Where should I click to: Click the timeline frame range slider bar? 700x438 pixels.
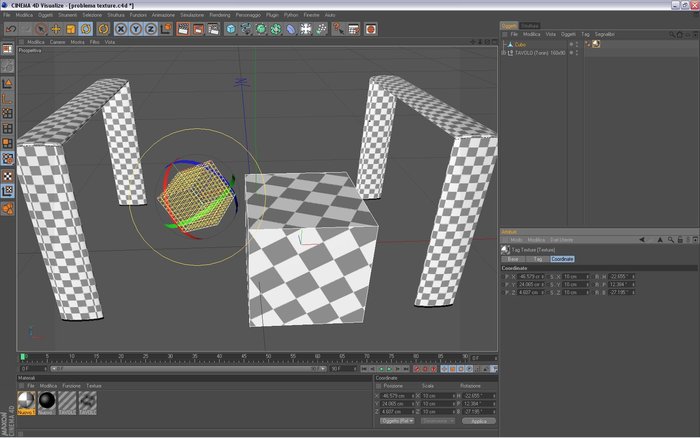(188, 369)
